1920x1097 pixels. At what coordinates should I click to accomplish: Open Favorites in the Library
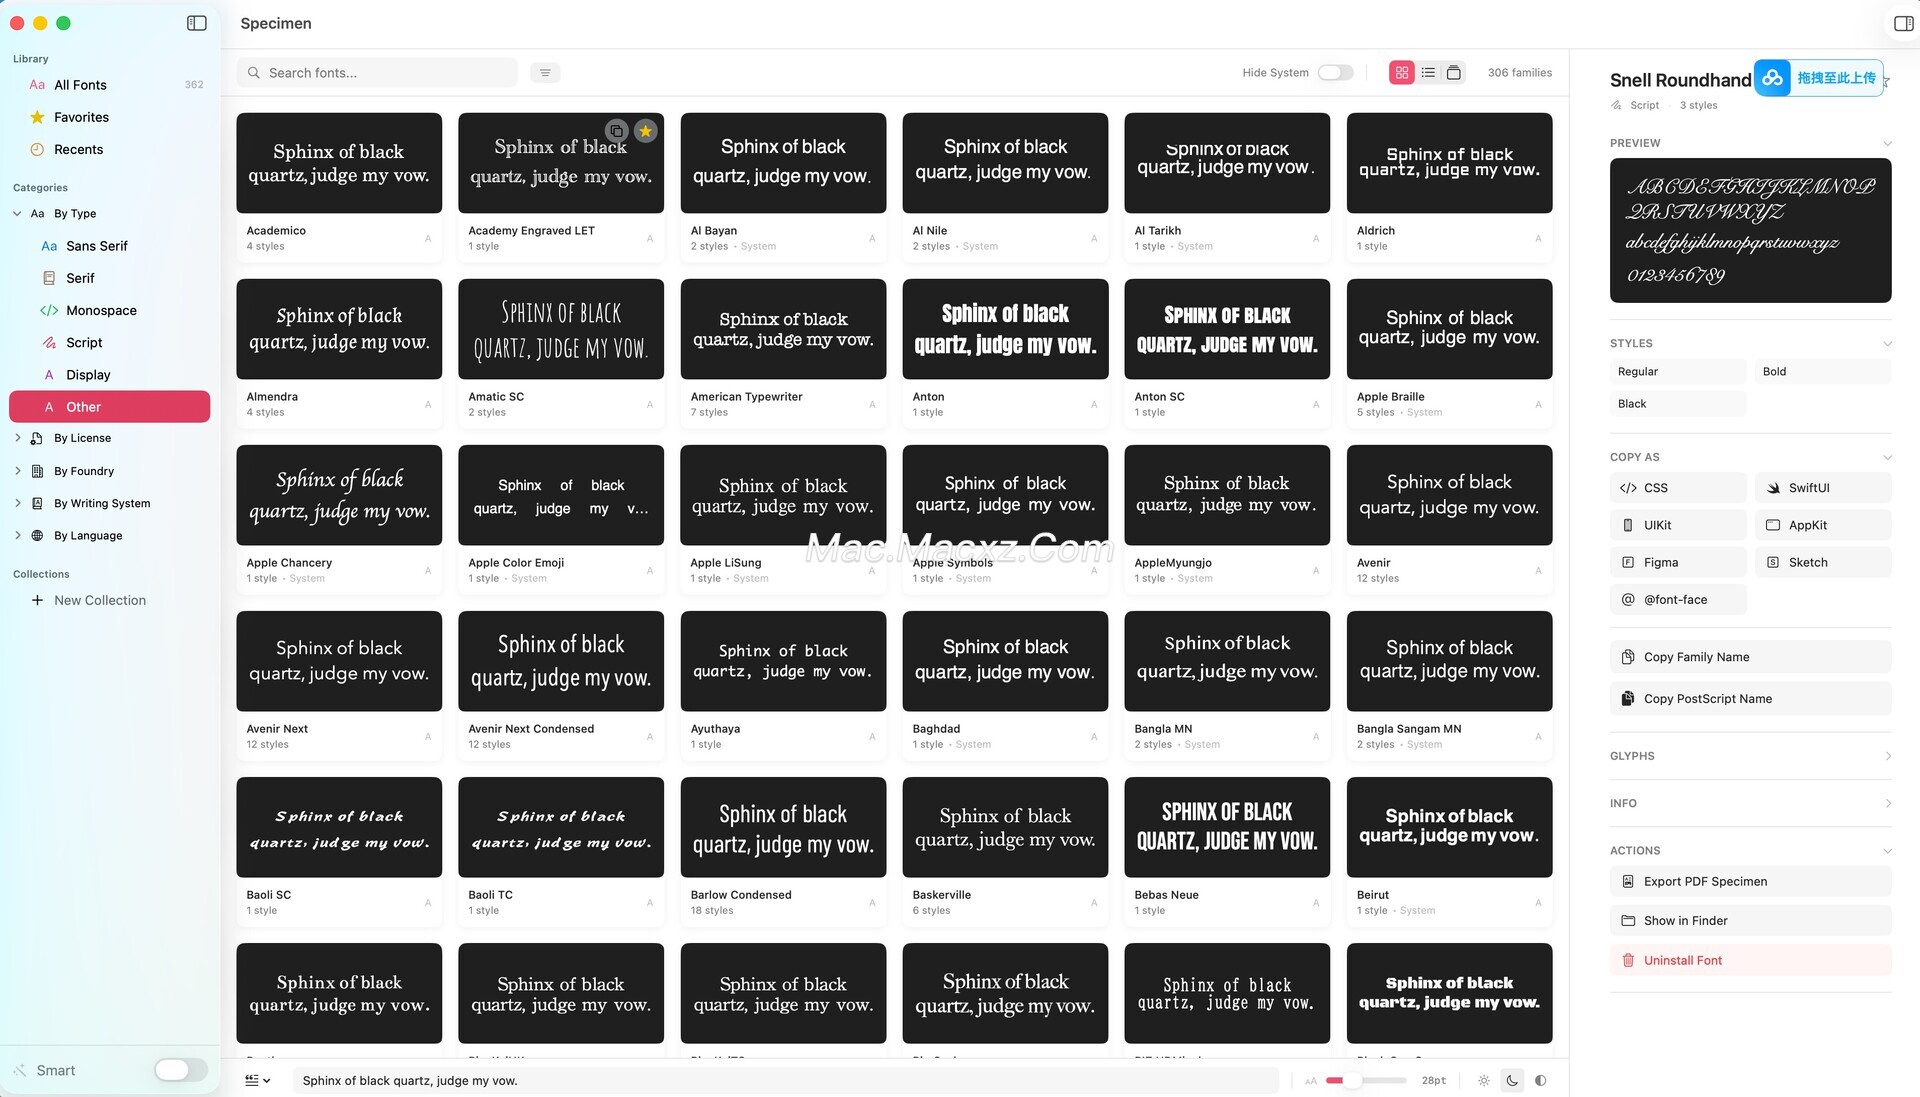pyautogui.click(x=81, y=117)
